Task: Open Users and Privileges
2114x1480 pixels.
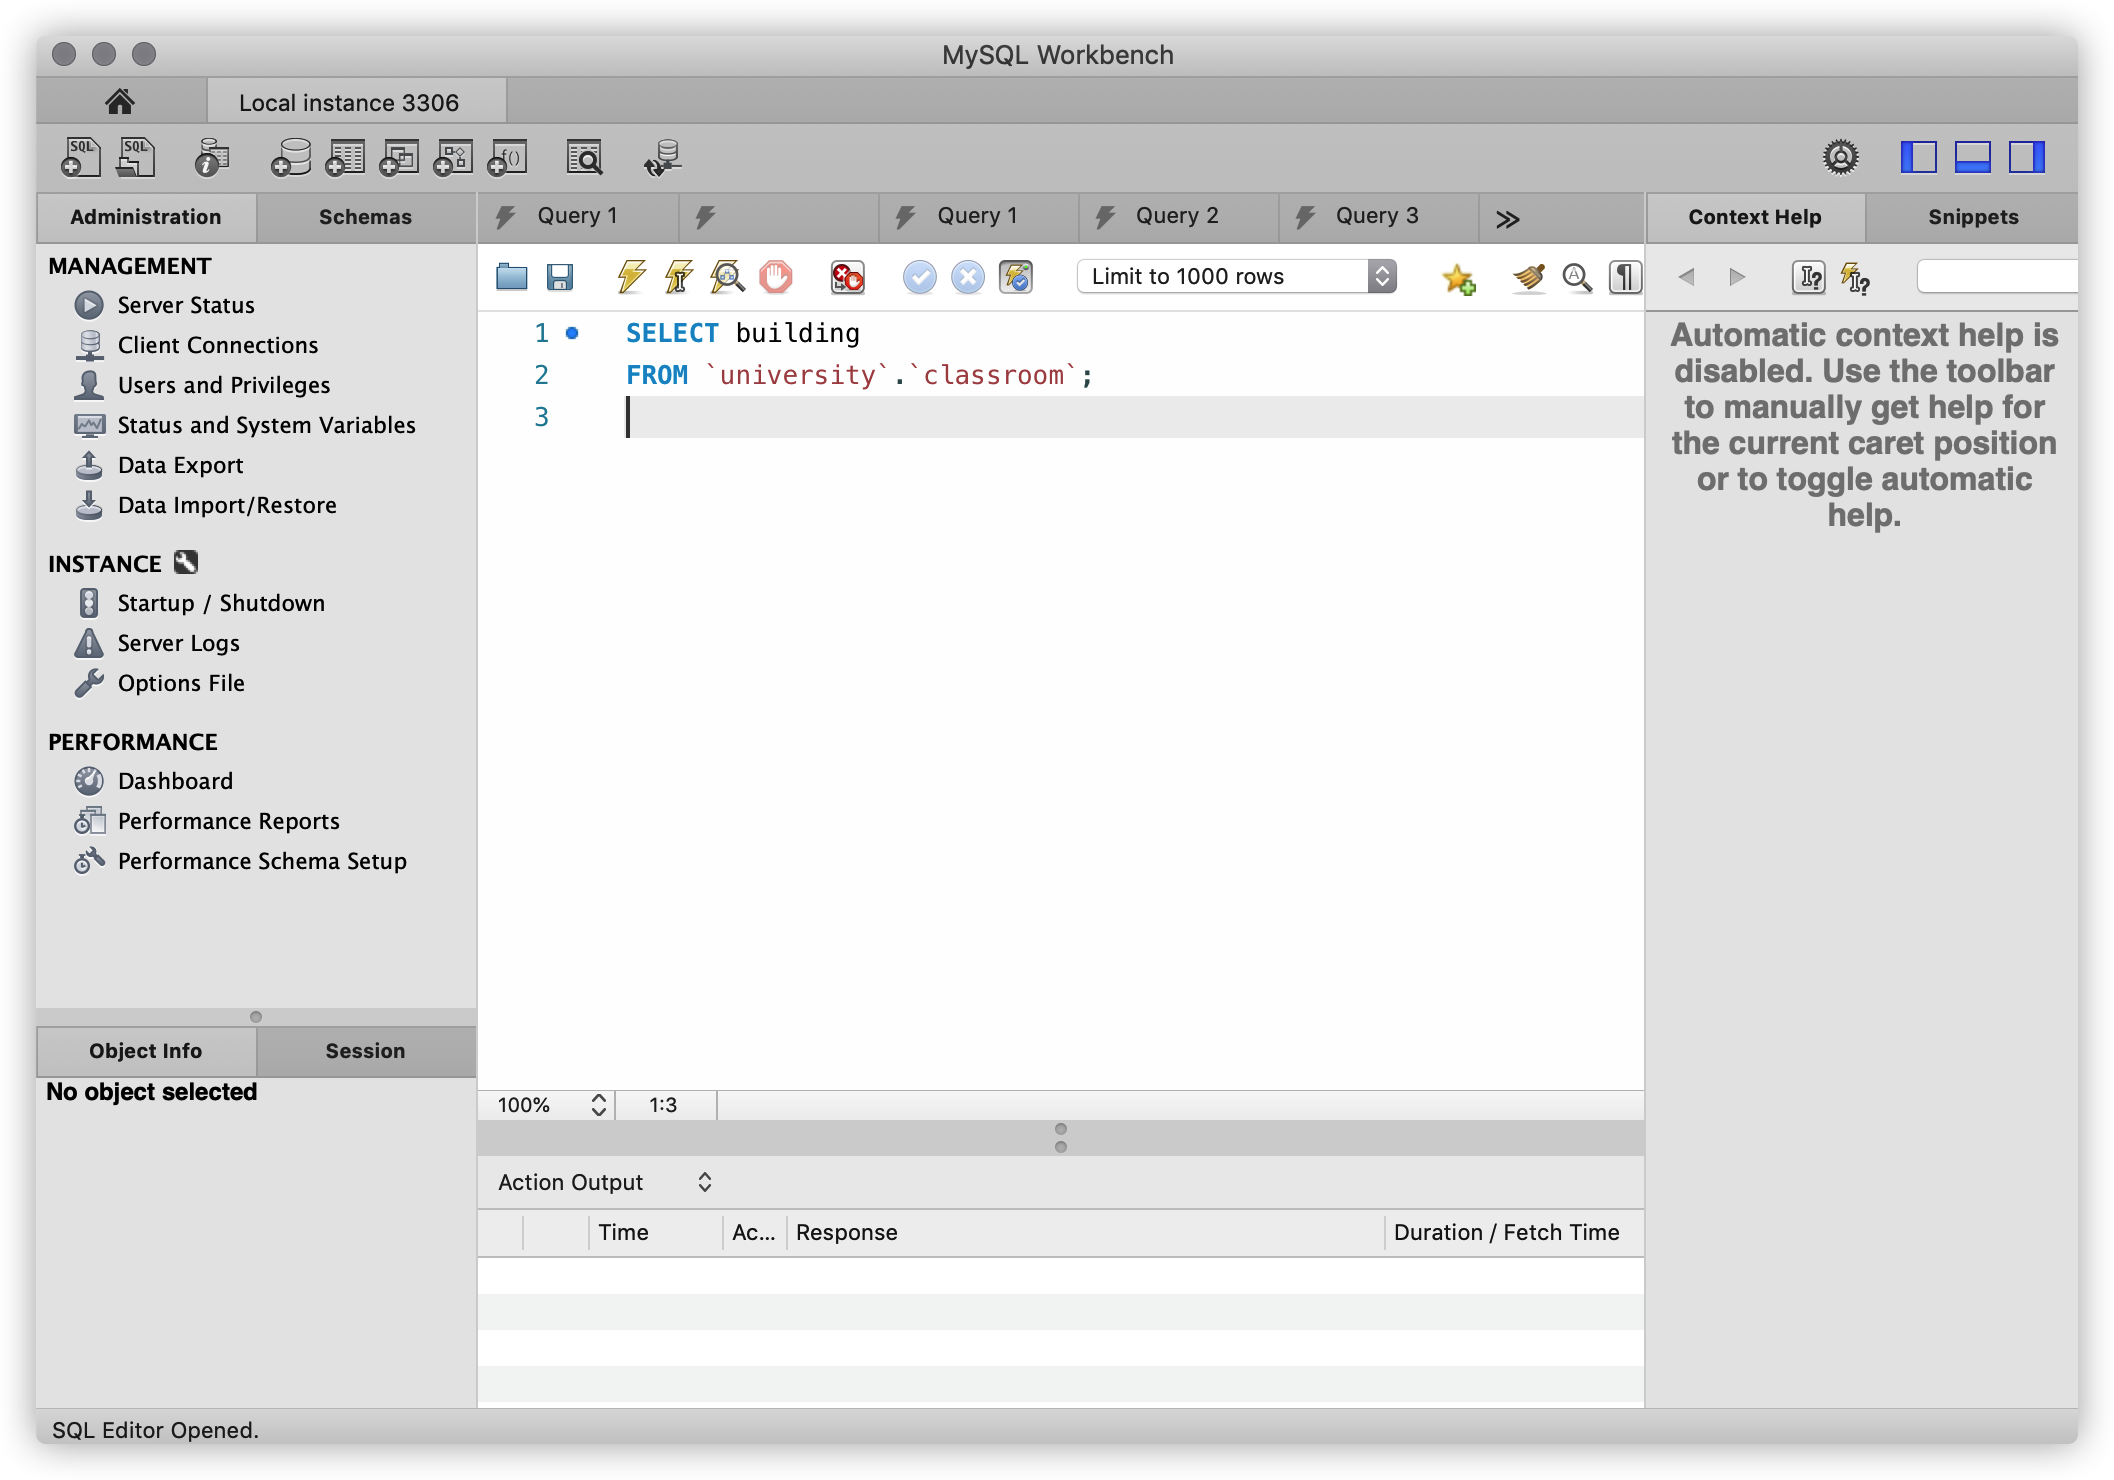Action: pos(224,385)
